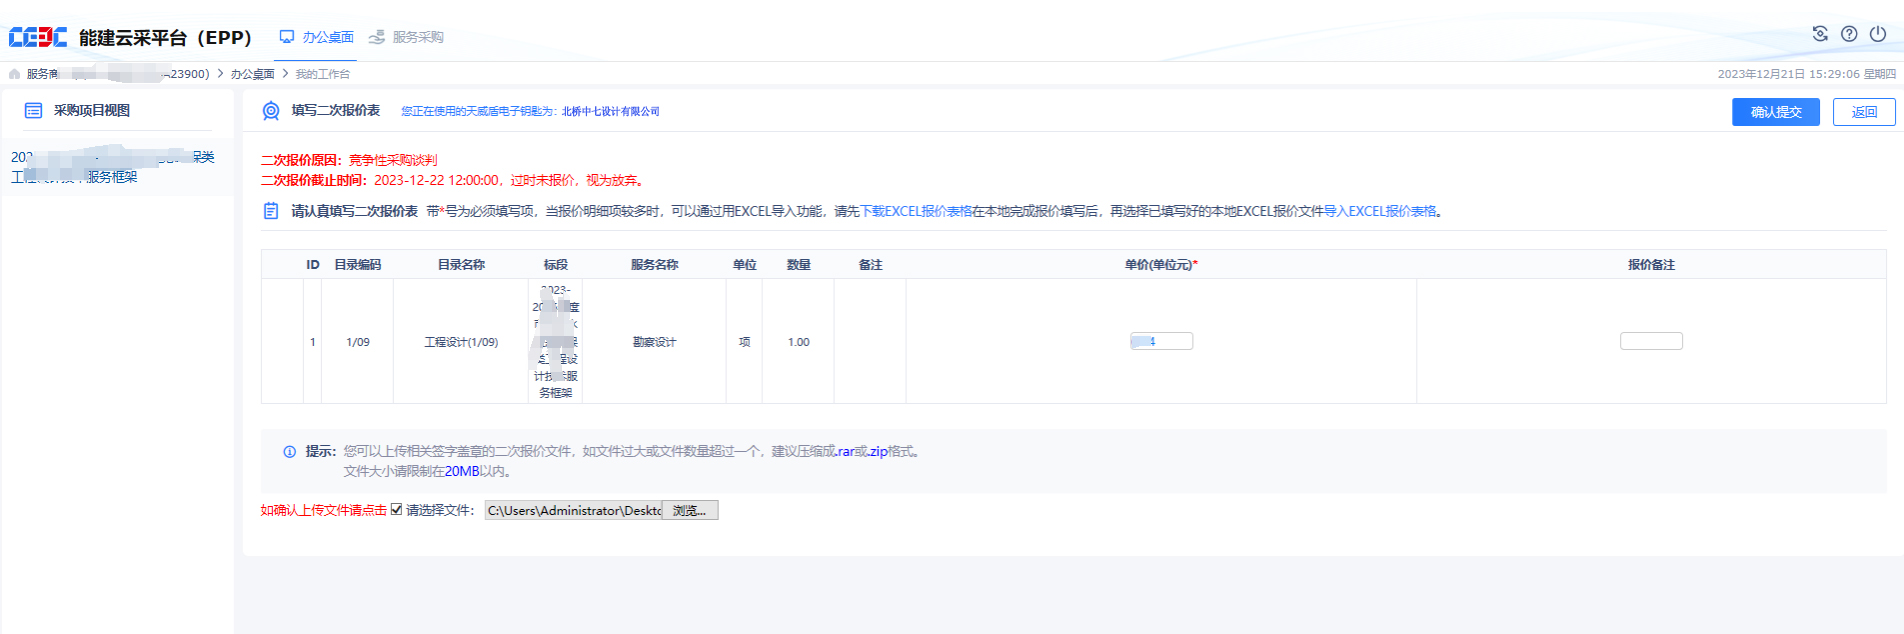Image resolution: width=1904 pixels, height=634 pixels.
Task: Toggle the upload file confirmation checkbox
Action: (x=396, y=510)
